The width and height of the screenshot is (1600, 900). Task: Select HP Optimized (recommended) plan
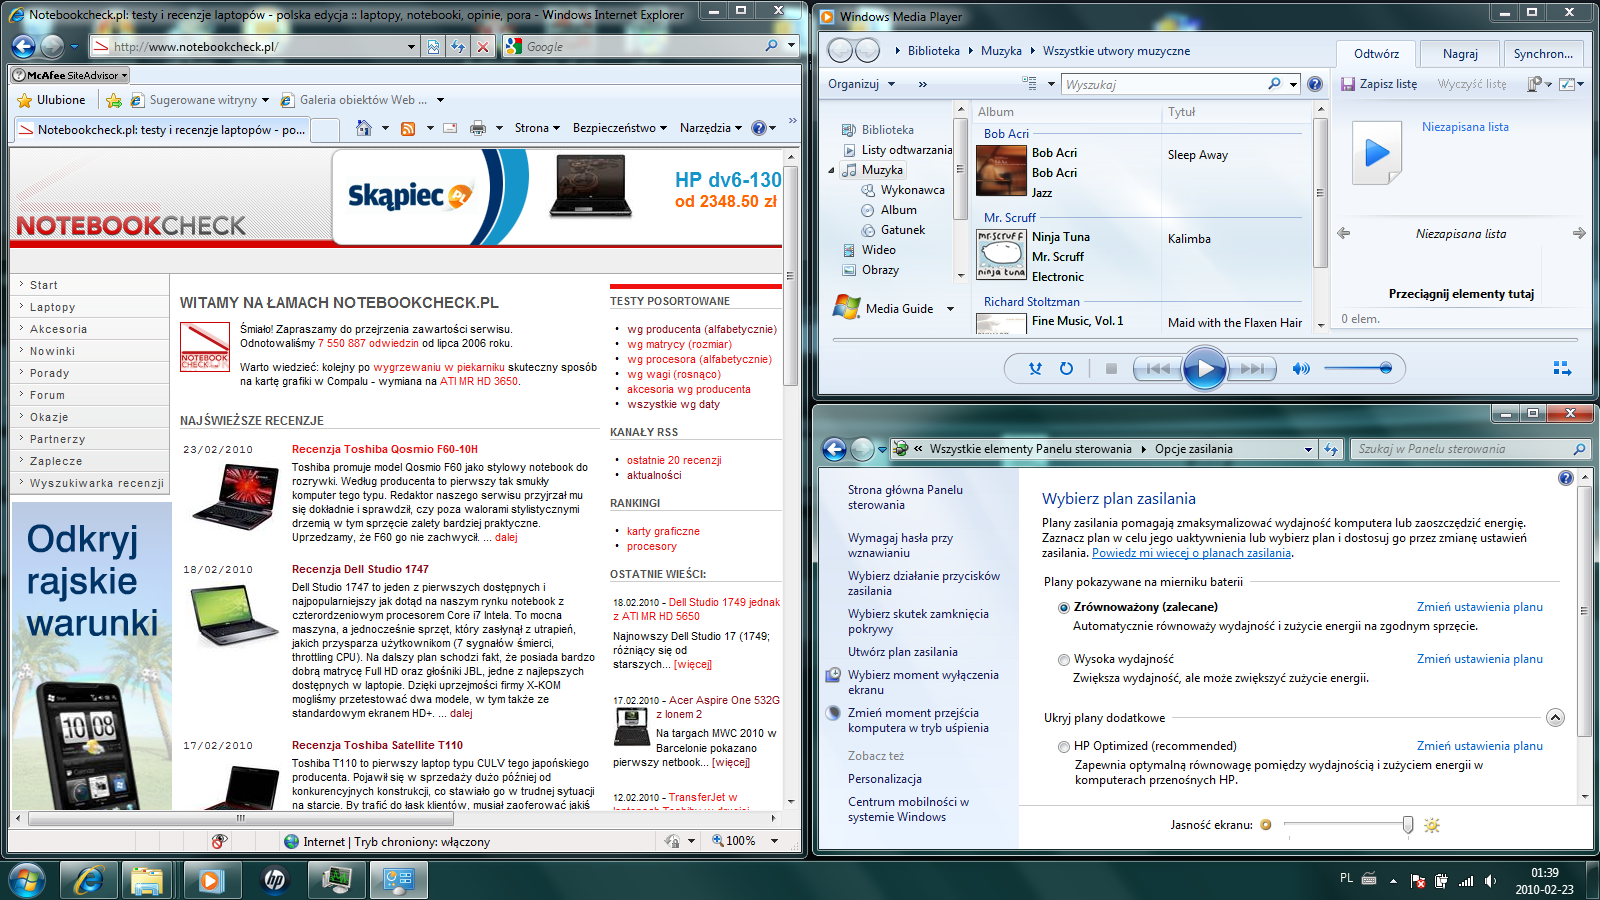[1064, 746]
